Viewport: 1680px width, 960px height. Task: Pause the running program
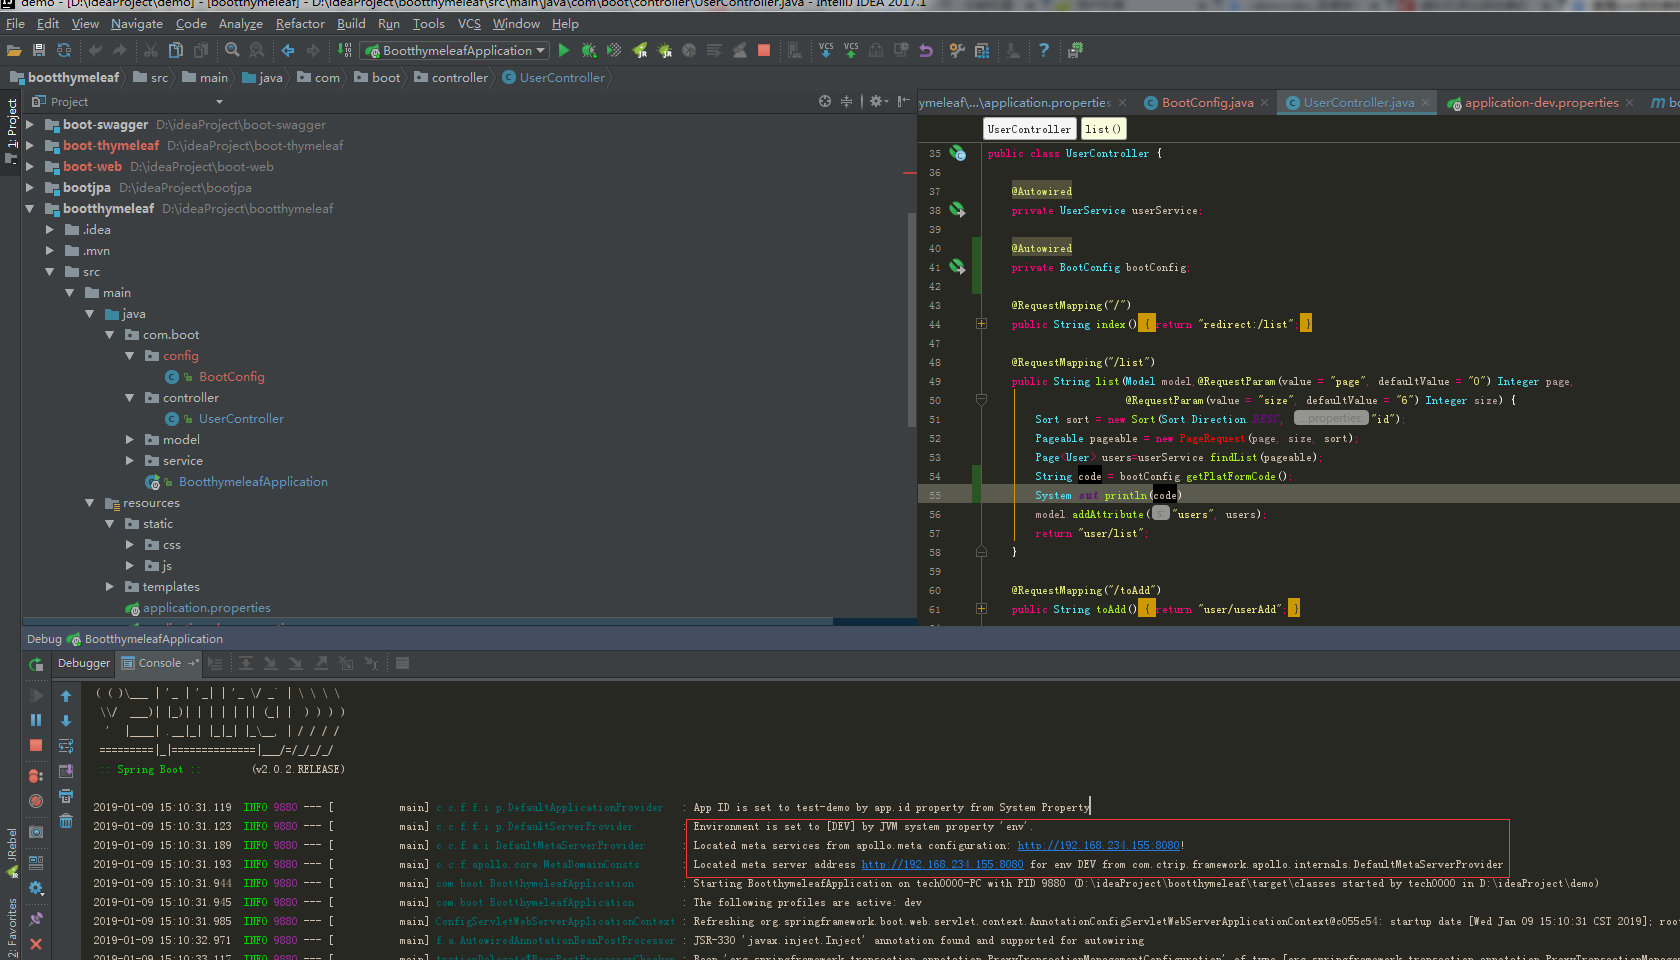(x=35, y=718)
